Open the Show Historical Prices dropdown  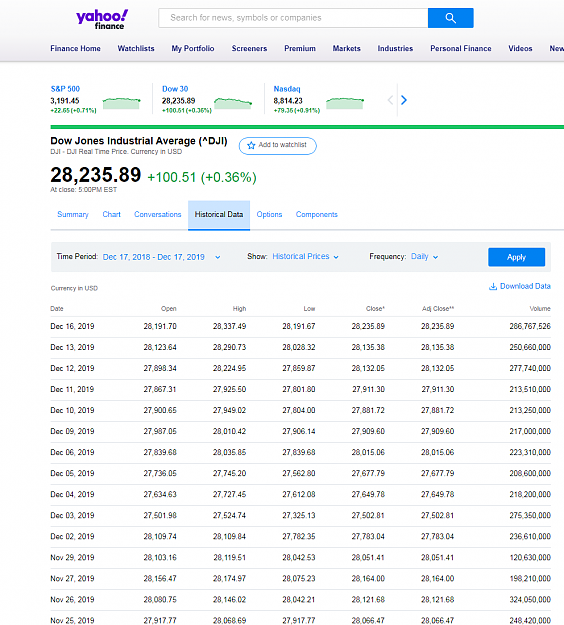(305, 257)
